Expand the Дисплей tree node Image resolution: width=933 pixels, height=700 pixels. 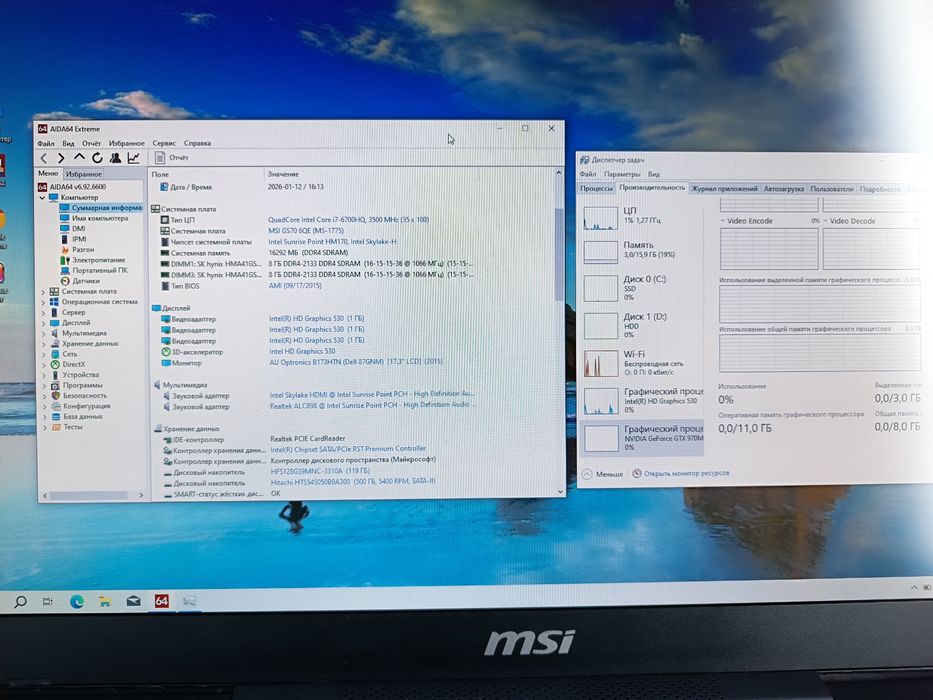43,323
